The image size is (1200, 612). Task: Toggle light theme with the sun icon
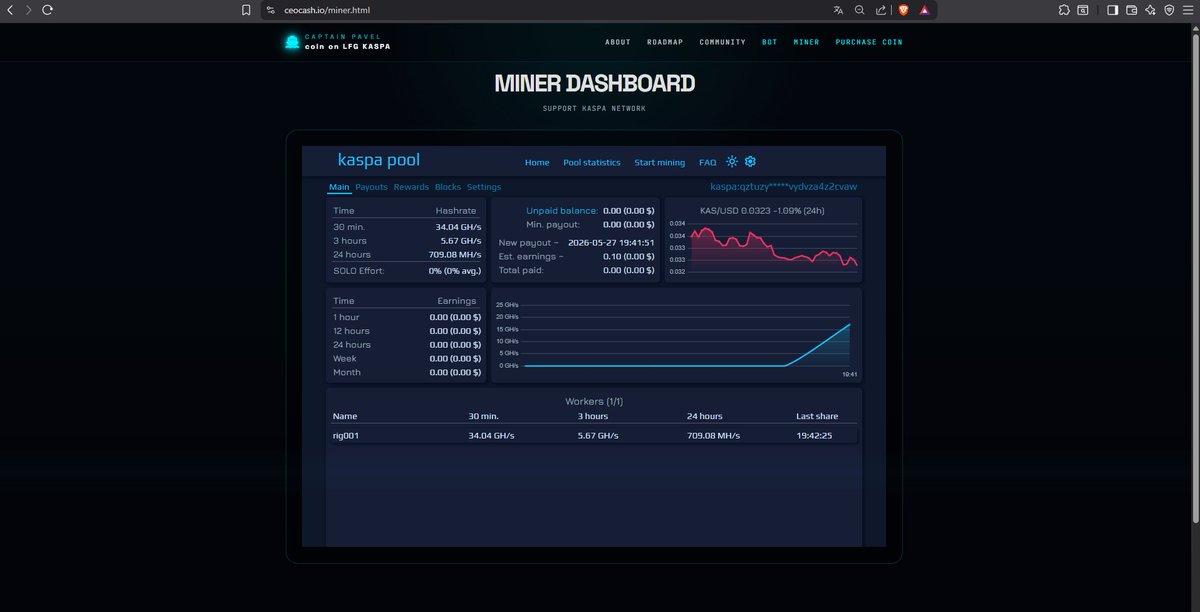732,162
